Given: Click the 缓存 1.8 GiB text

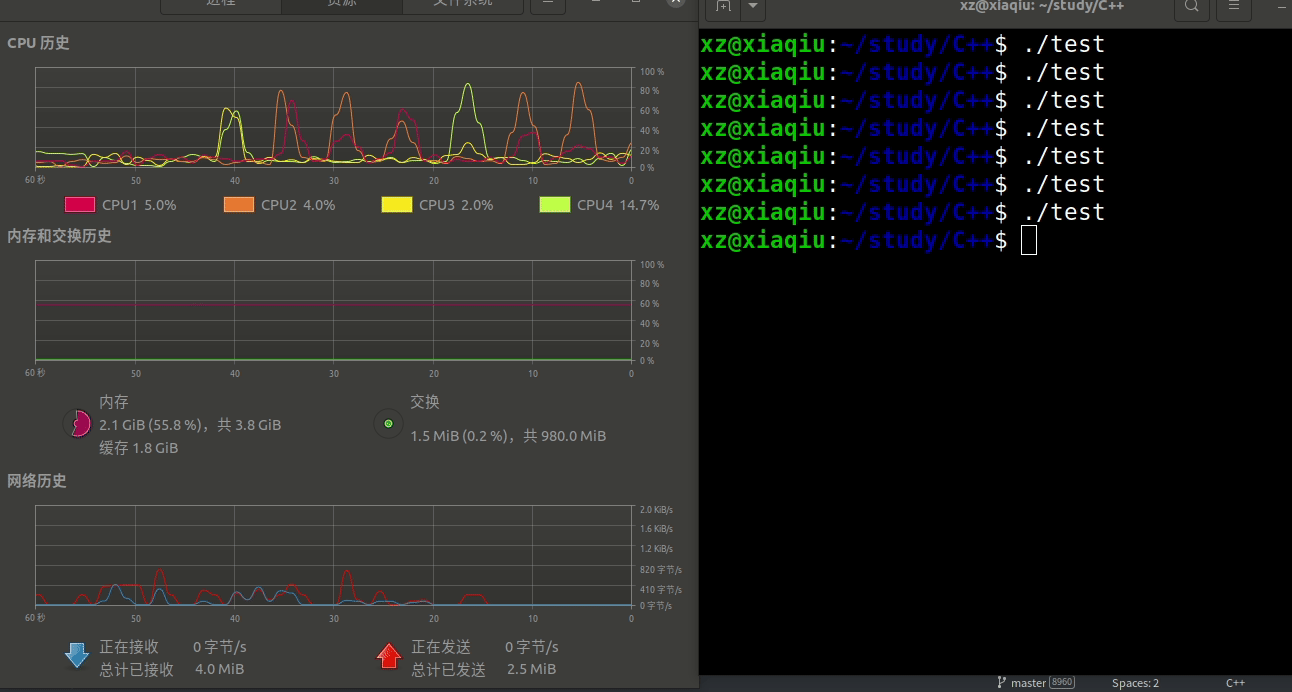Looking at the screenshot, I should [x=138, y=448].
